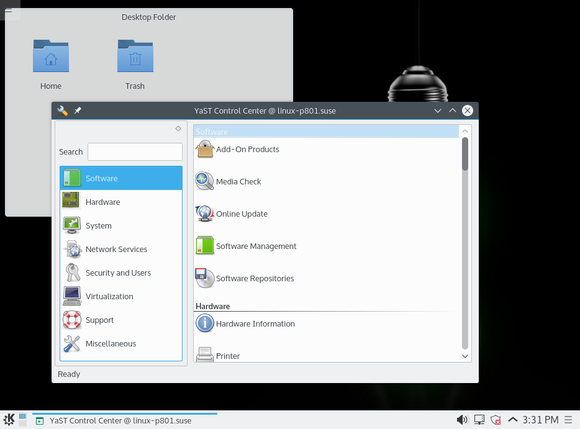Select the Support category label
Screen dimensions: 580x429
click(x=100, y=320)
